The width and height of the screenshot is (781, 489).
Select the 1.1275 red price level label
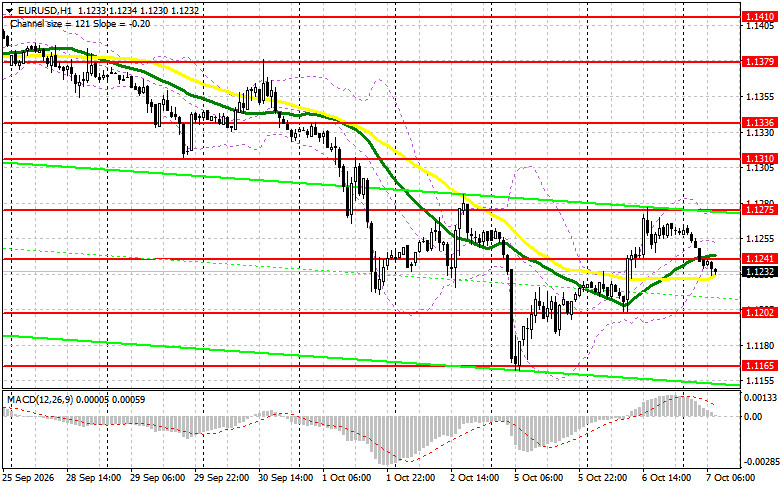point(760,210)
